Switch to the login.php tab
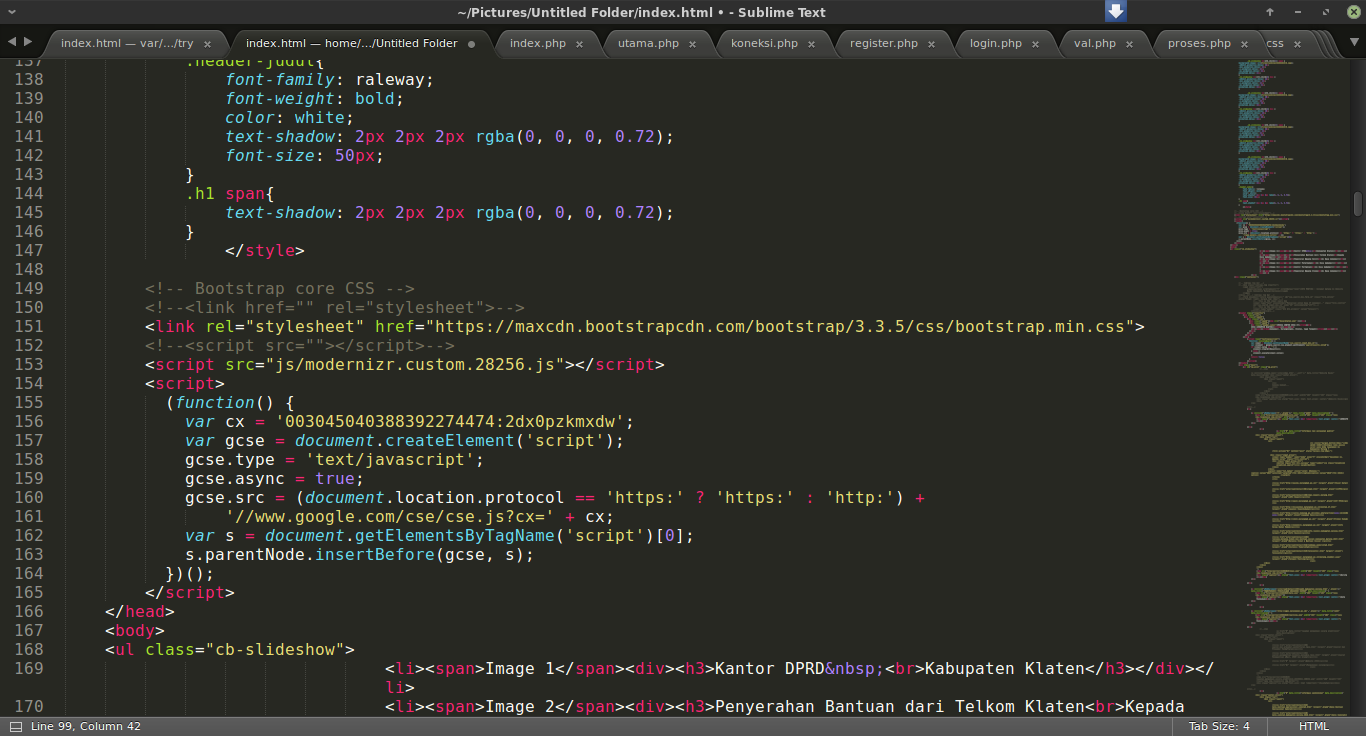 [x=995, y=44]
